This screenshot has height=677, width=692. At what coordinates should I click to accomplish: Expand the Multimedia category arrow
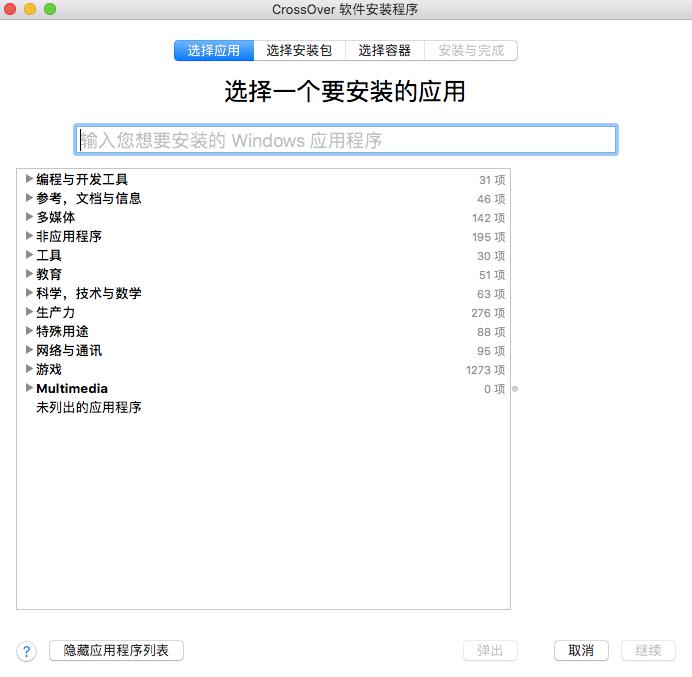29,388
